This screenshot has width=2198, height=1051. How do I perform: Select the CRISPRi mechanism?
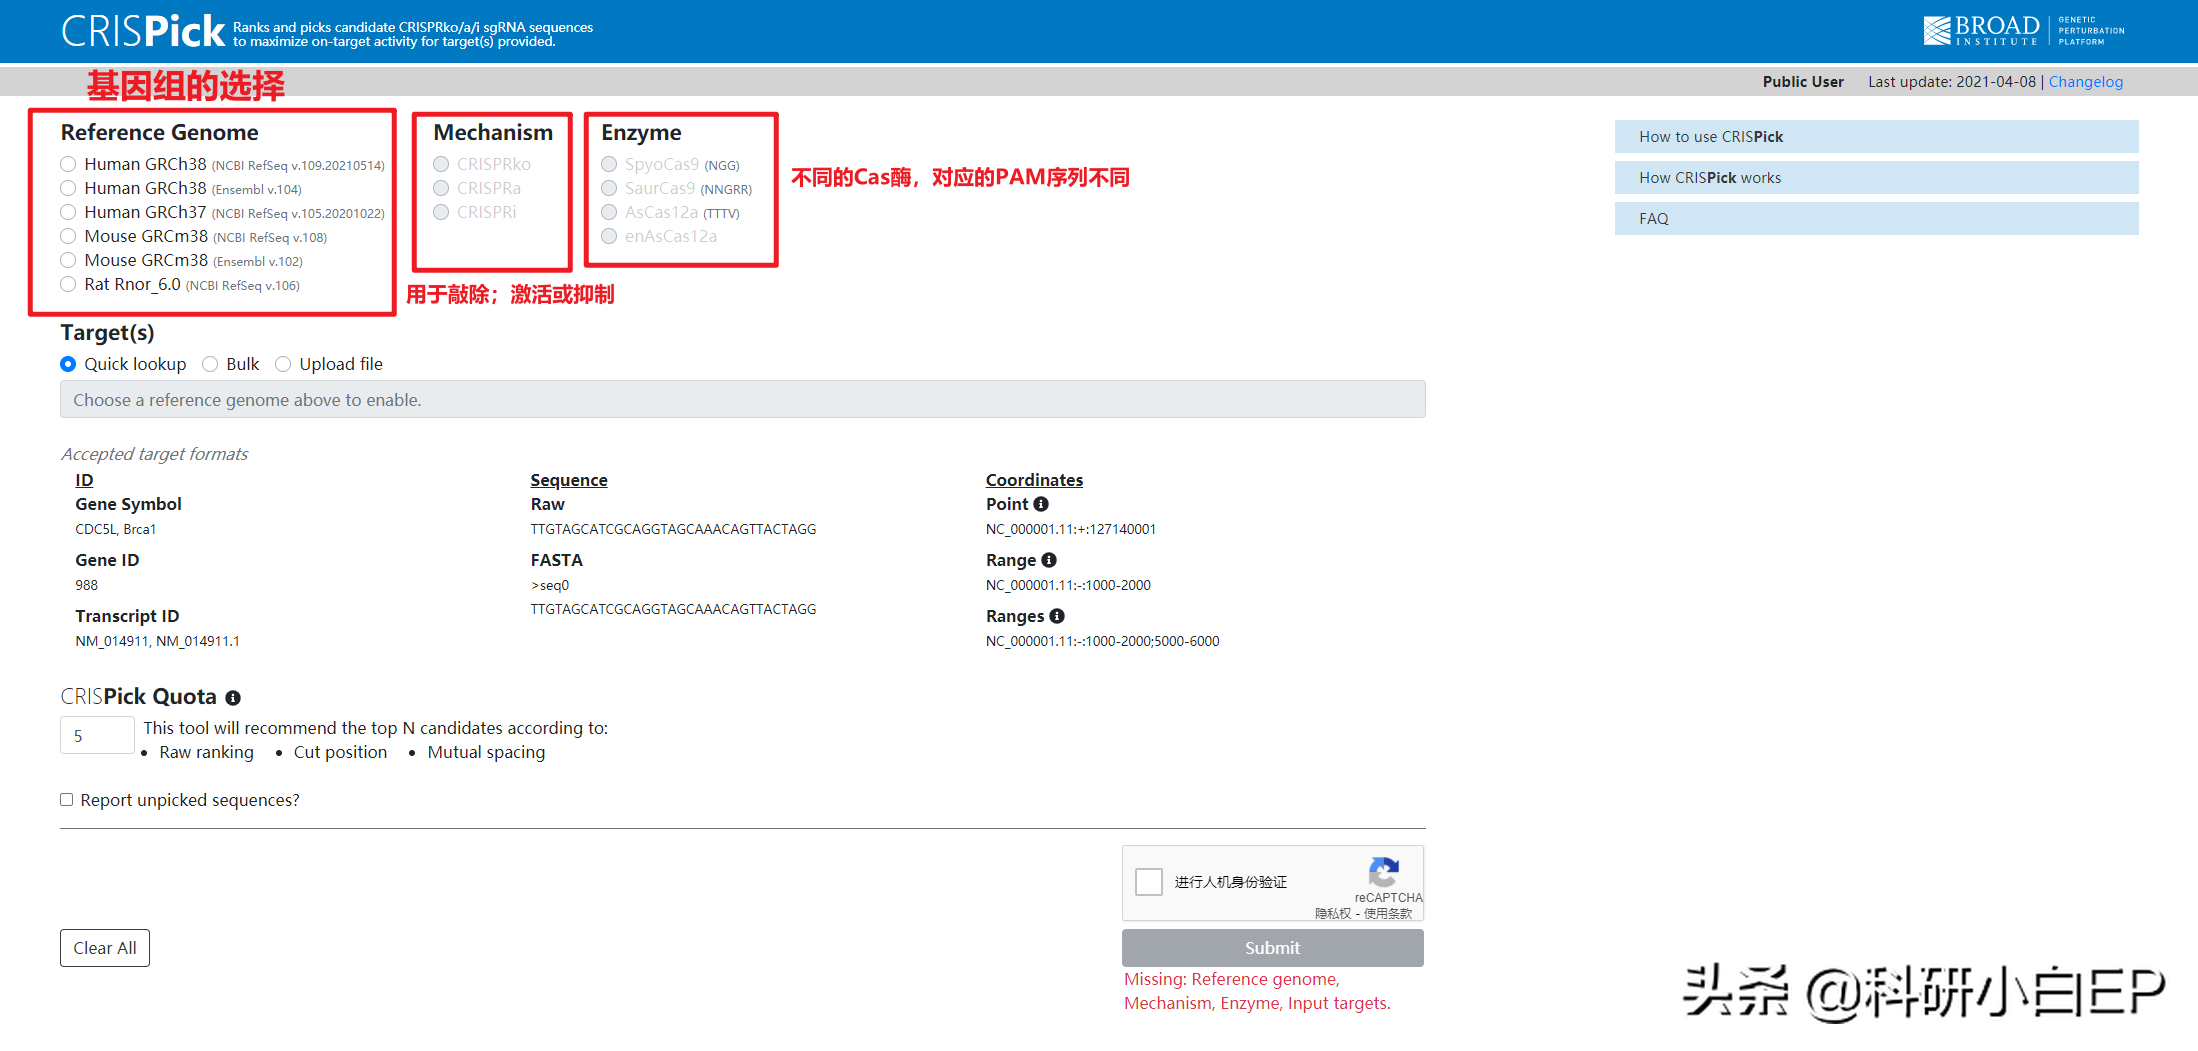pyautogui.click(x=441, y=212)
